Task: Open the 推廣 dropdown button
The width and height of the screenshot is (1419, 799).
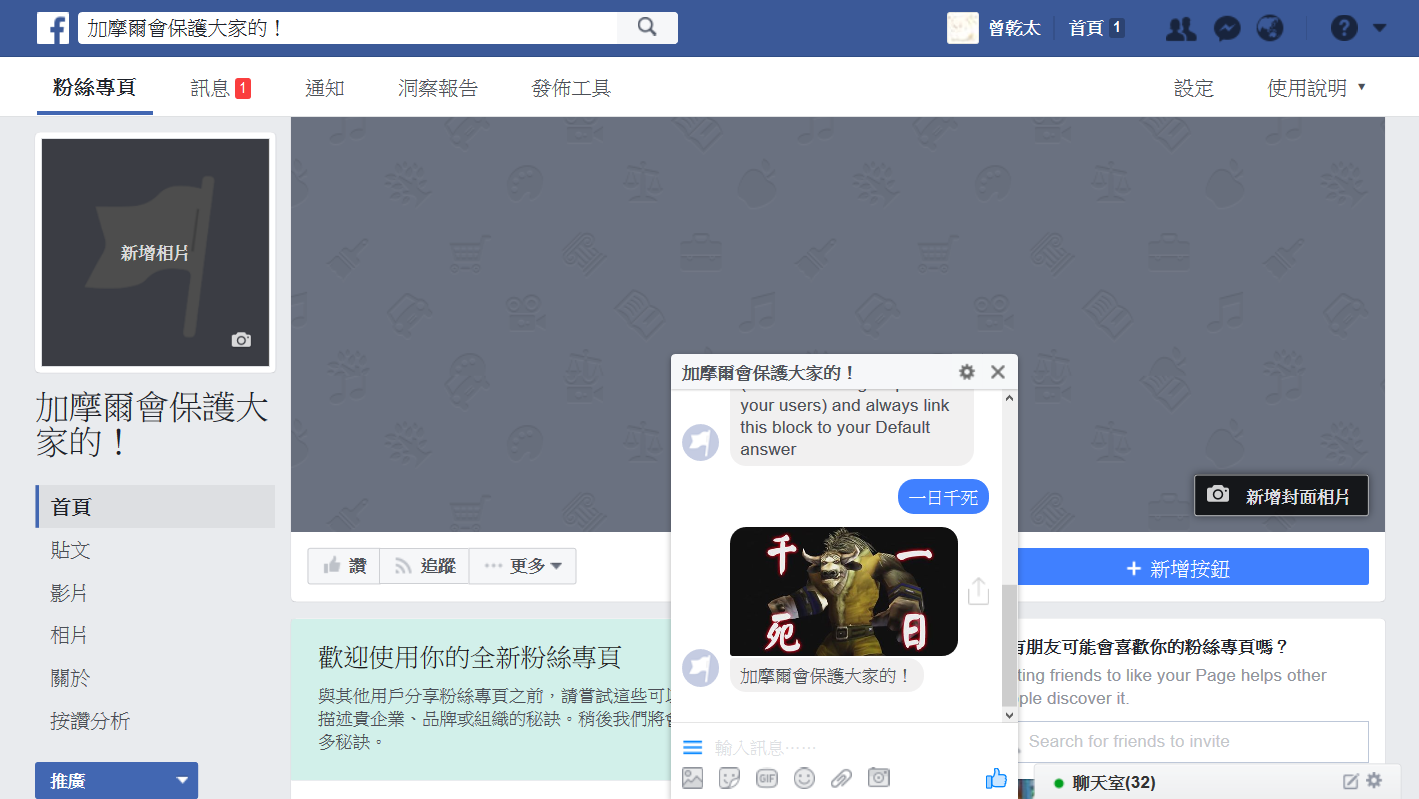Action: click(x=116, y=781)
